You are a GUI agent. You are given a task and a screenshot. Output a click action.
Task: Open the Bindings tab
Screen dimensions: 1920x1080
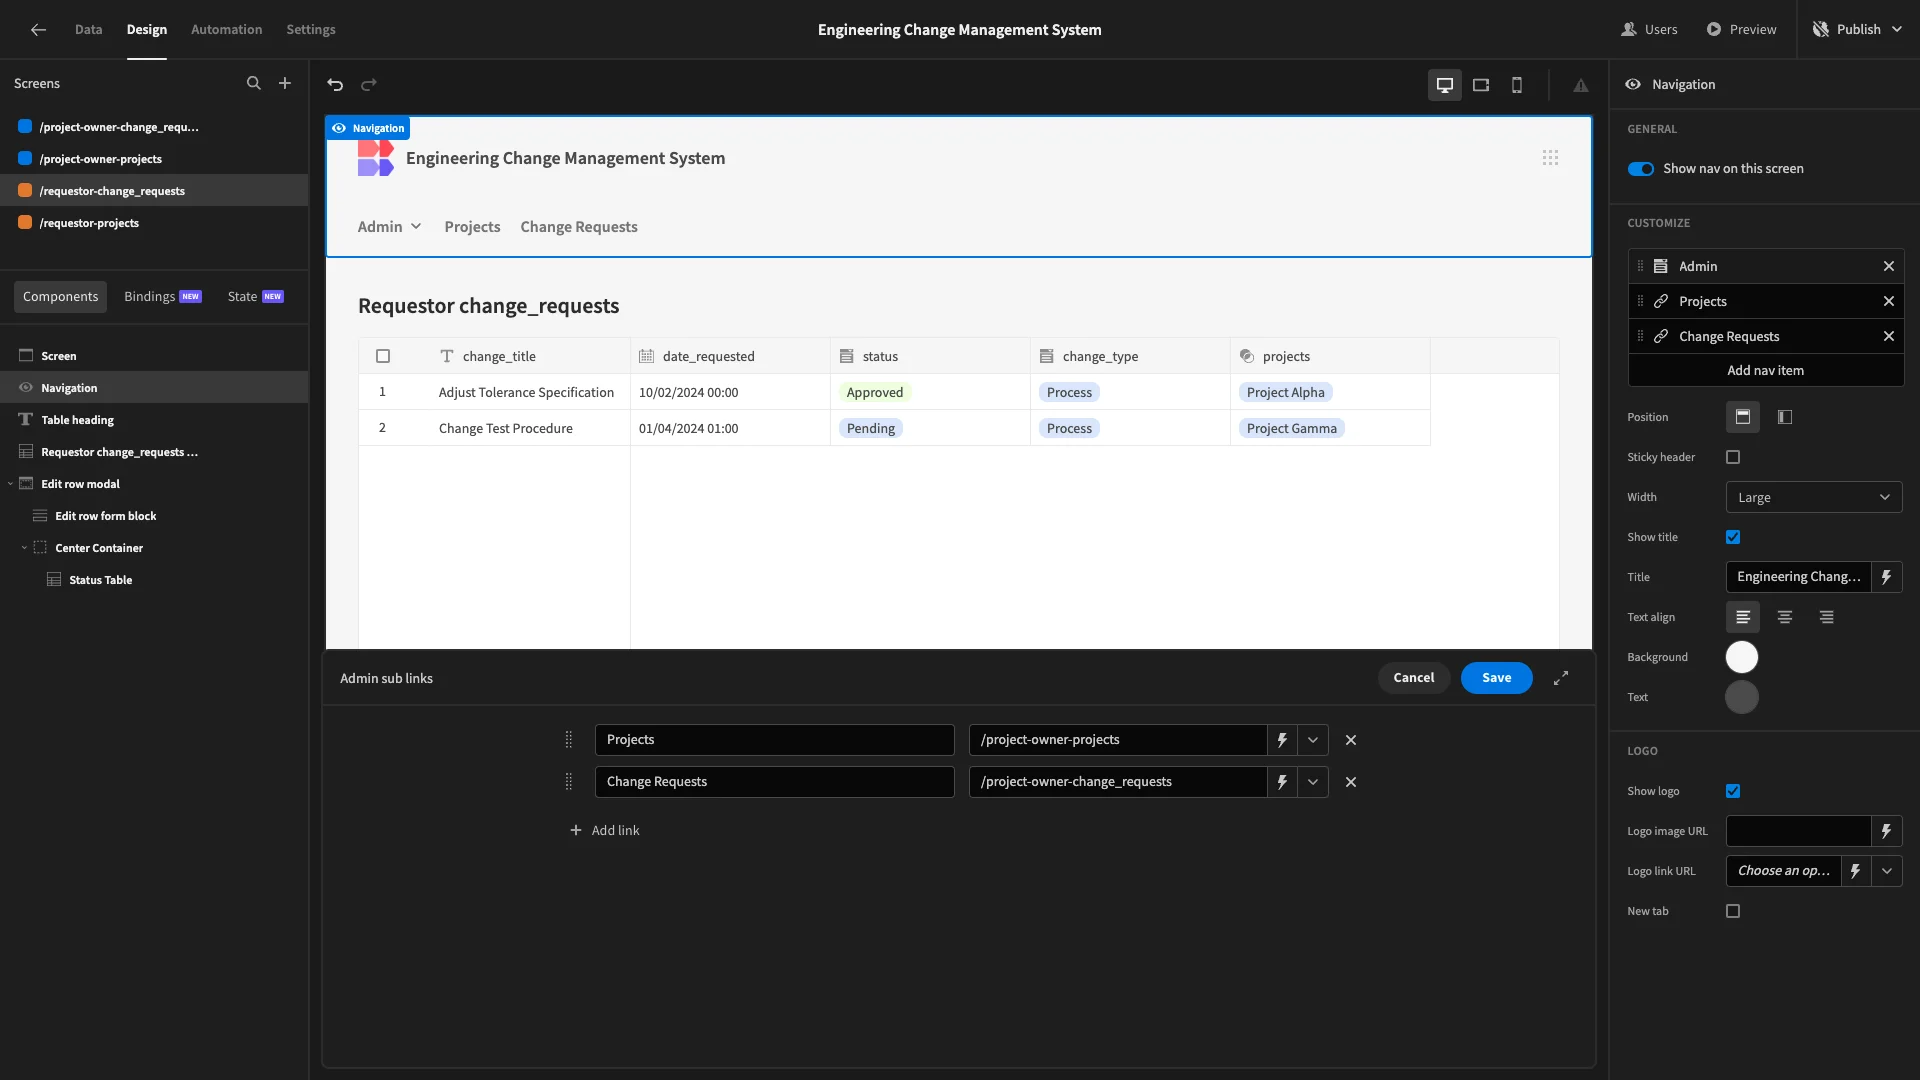(x=162, y=297)
